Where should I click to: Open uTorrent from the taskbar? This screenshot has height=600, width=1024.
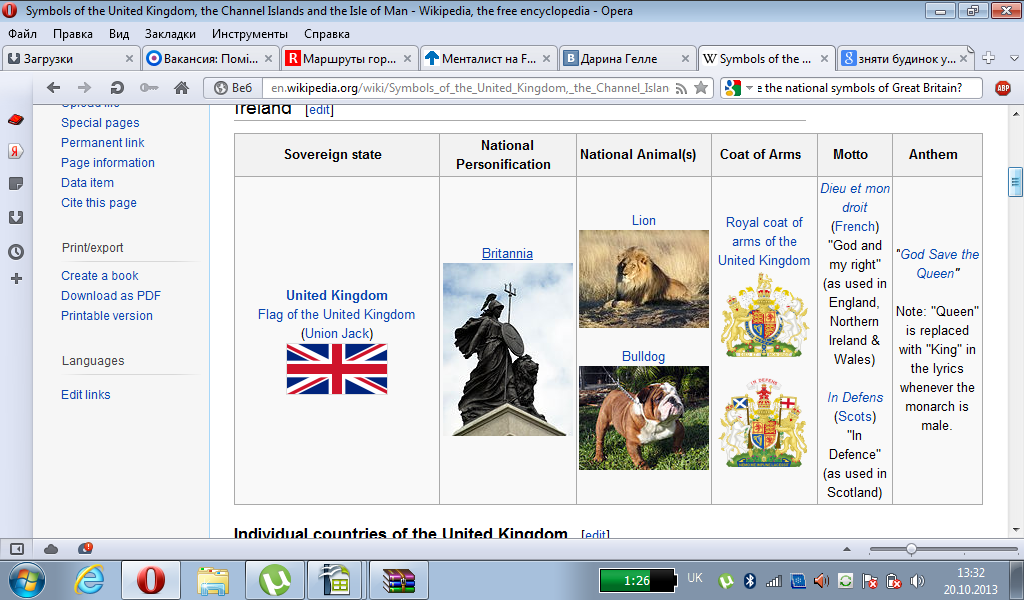tap(275, 580)
